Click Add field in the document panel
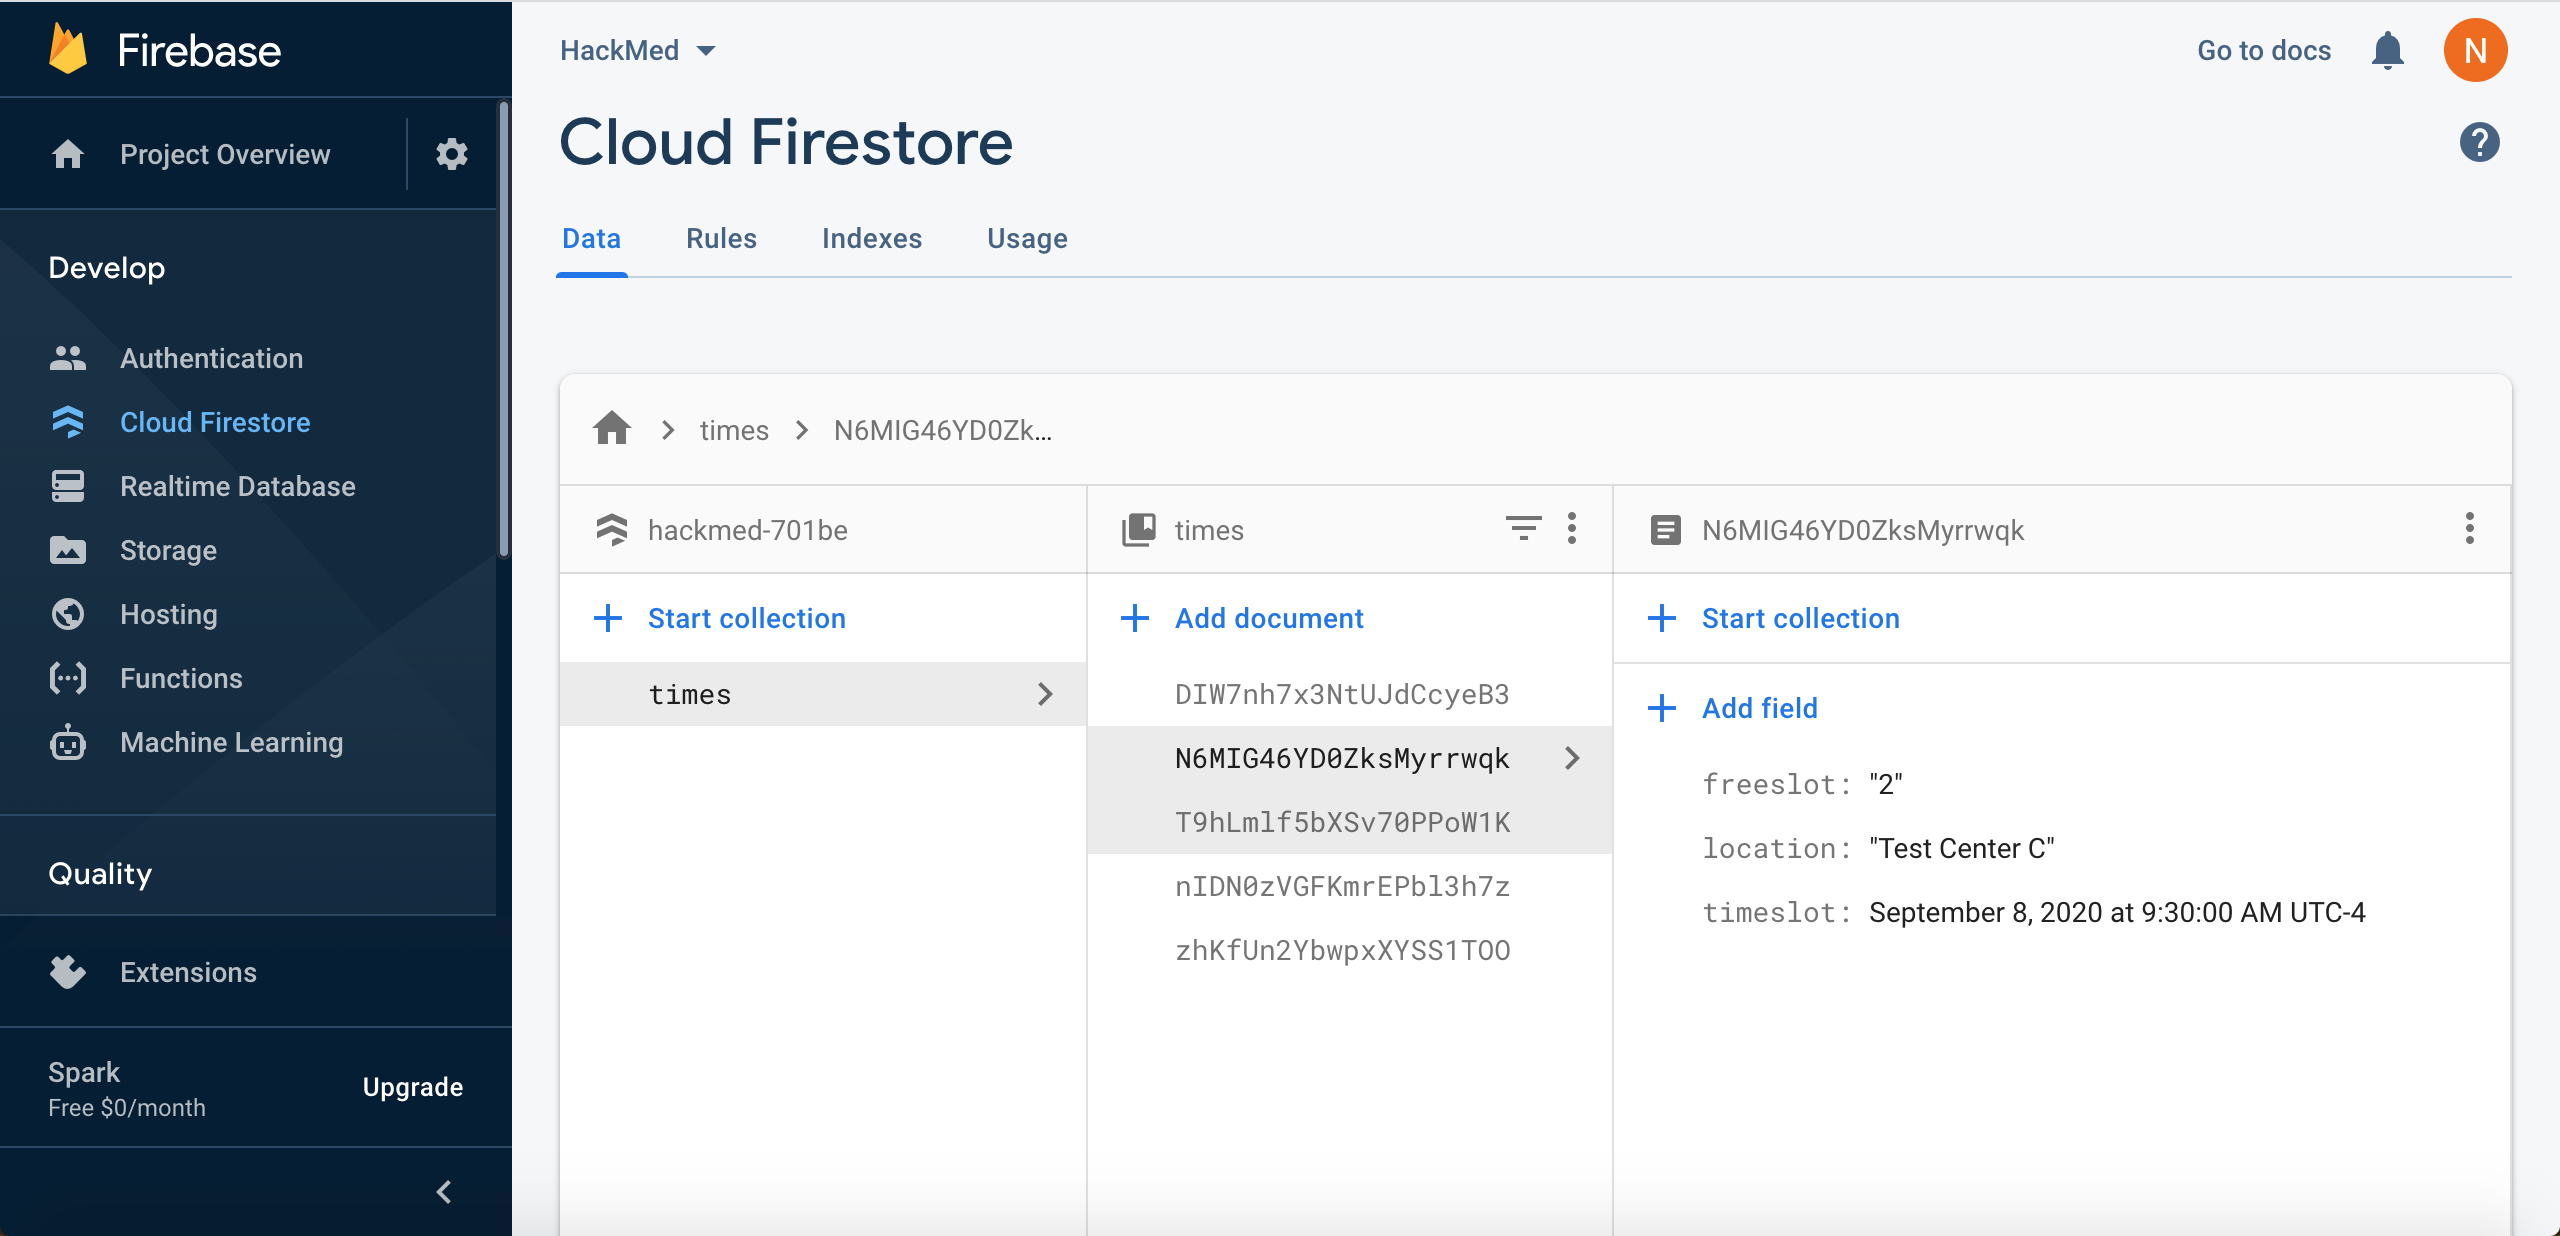This screenshot has width=2560, height=1236. (x=1759, y=708)
